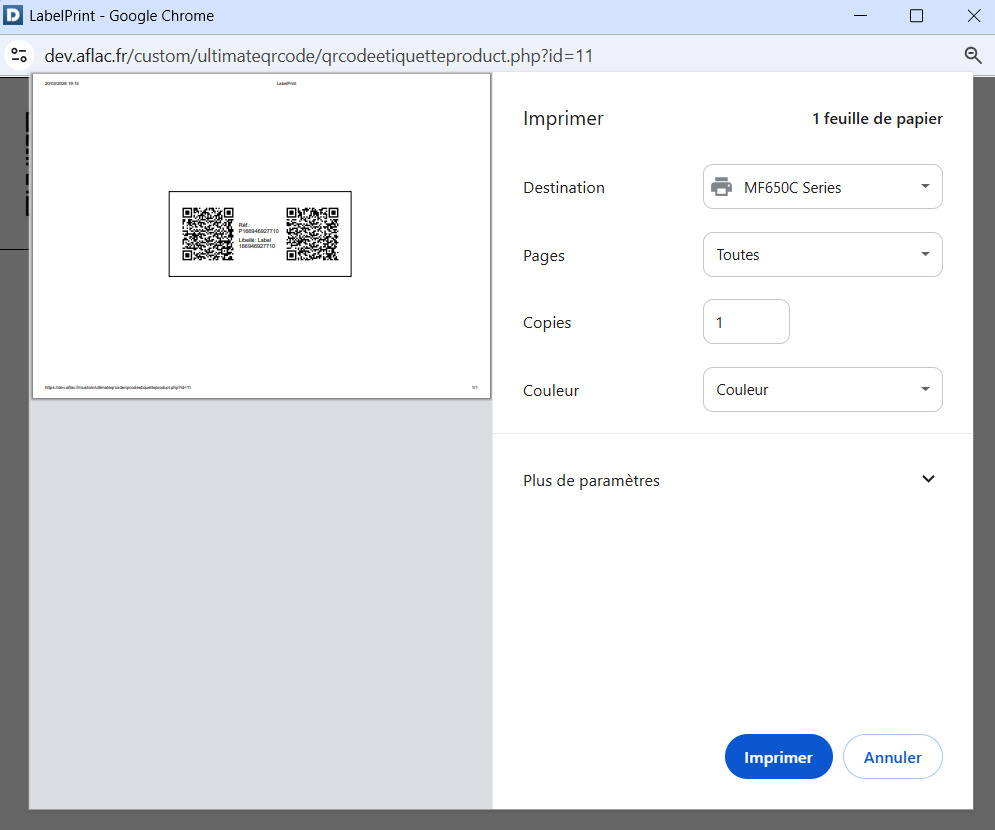This screenshot has height=830, width=995.
Task: Click into the Copies number field
Action: 746,323
